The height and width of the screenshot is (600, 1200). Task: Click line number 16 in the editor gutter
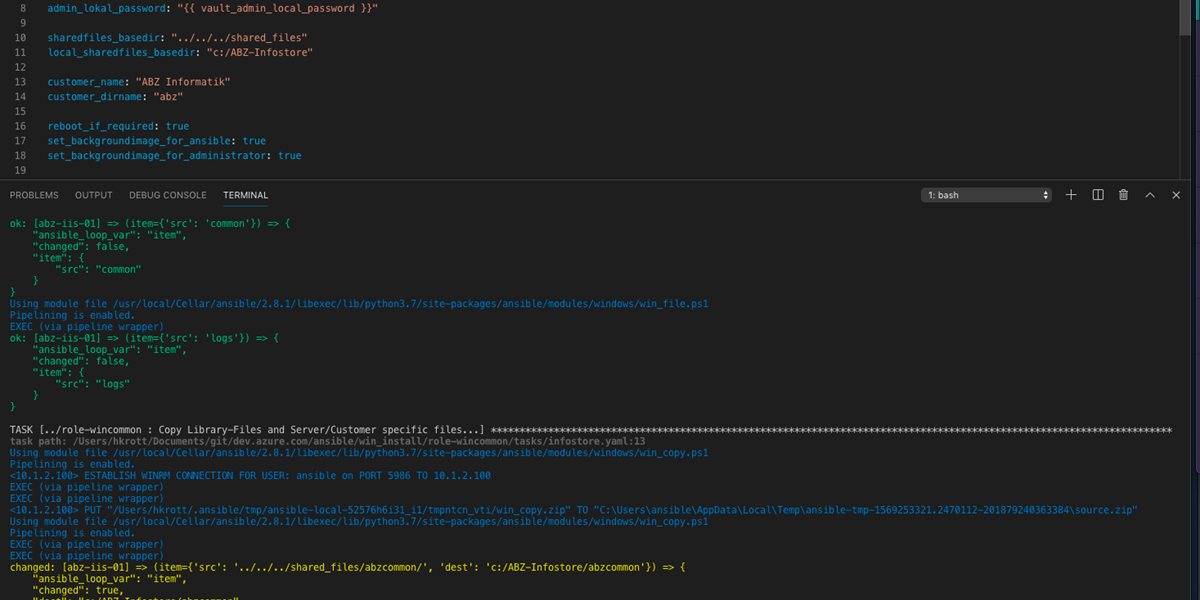pyautogui.click(x=21, y=126)
